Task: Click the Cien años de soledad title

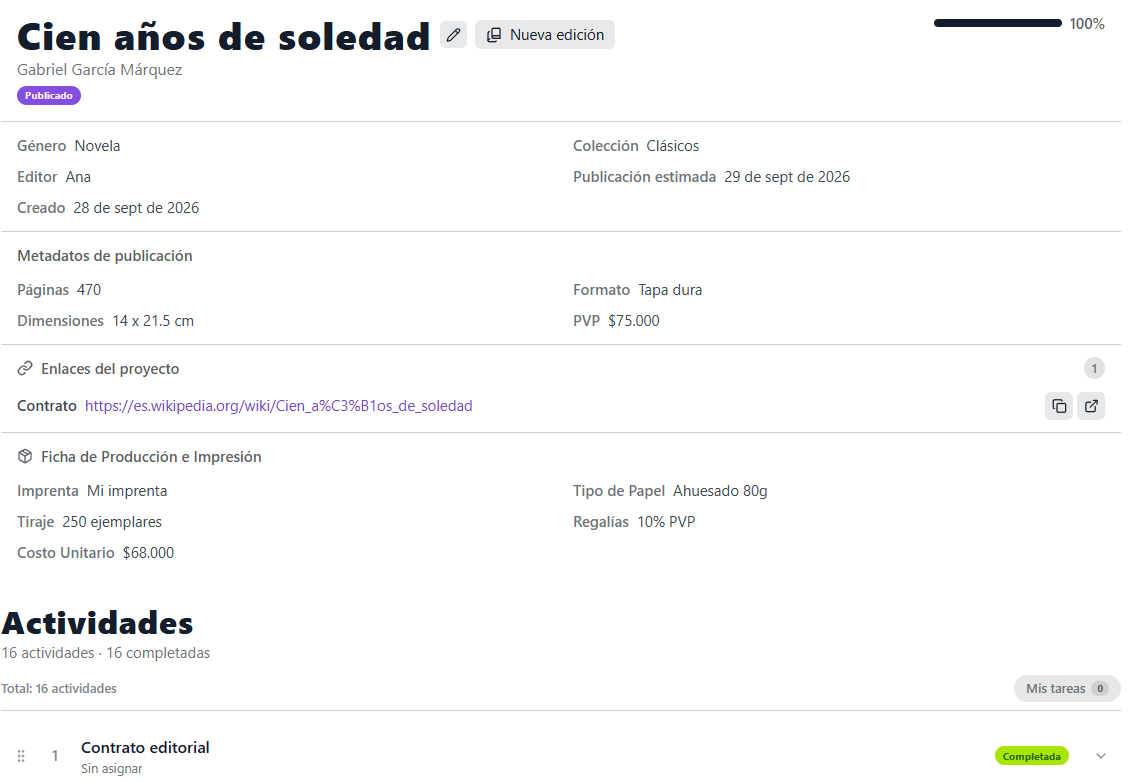Action: pos(224,38)
